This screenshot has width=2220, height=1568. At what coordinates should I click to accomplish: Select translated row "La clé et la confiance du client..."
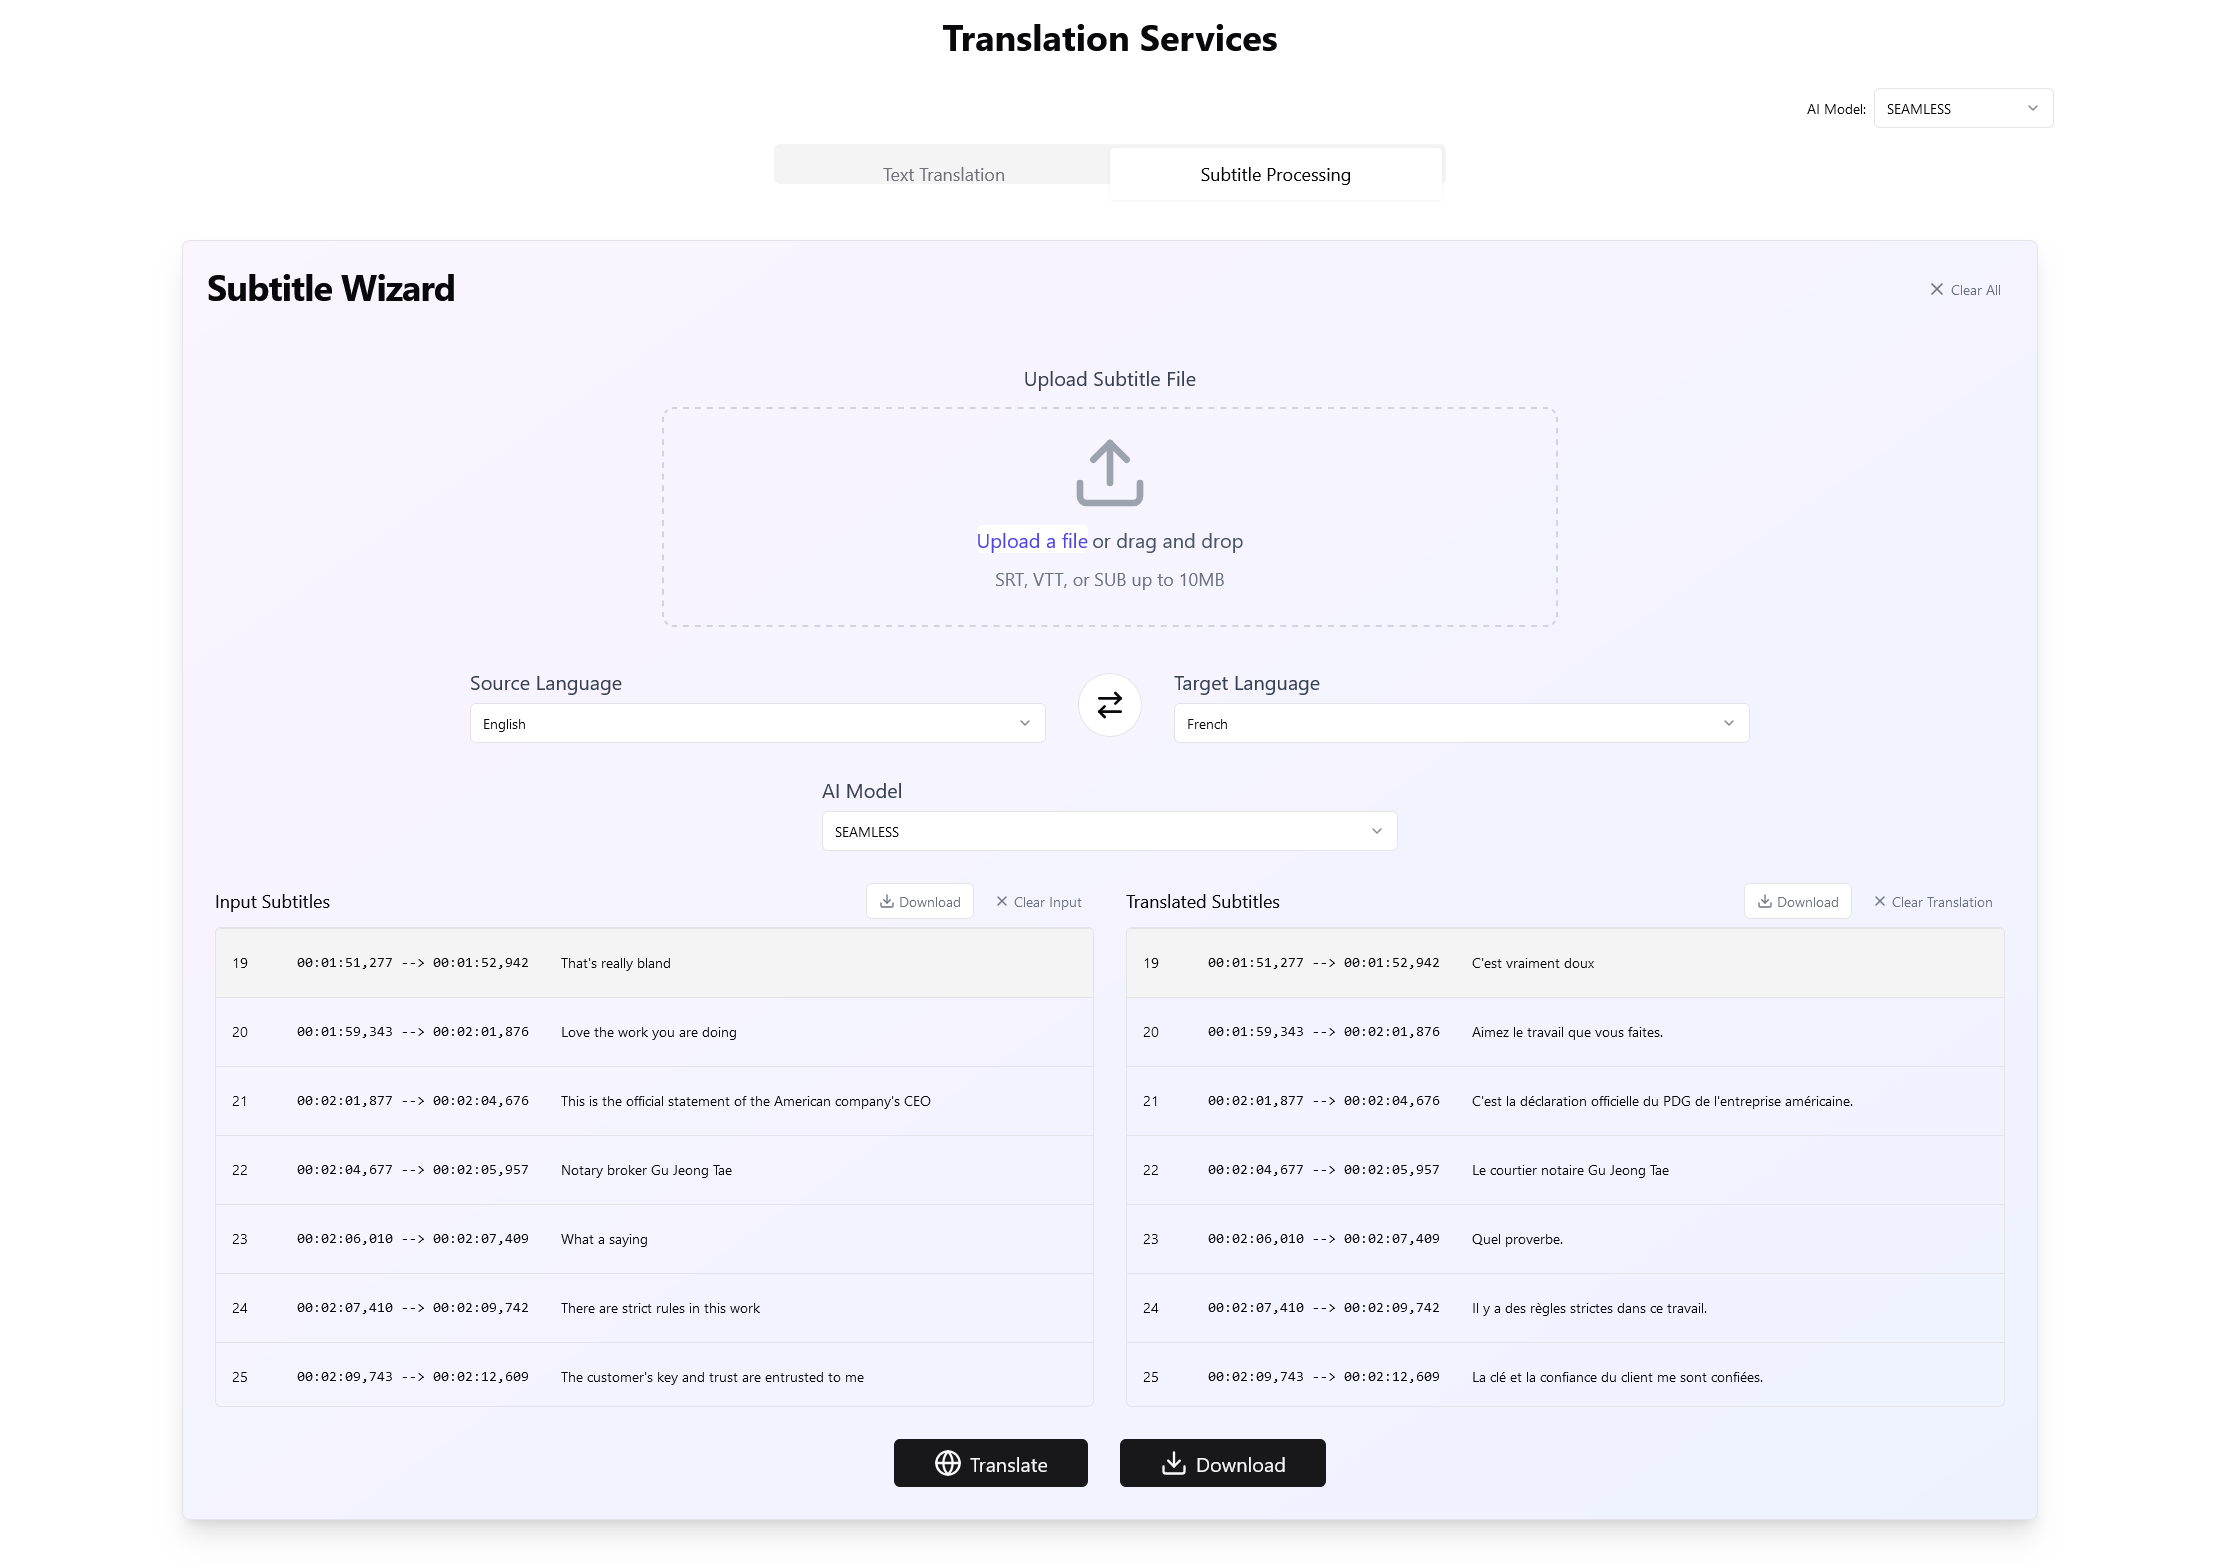pos(1565,1375)
